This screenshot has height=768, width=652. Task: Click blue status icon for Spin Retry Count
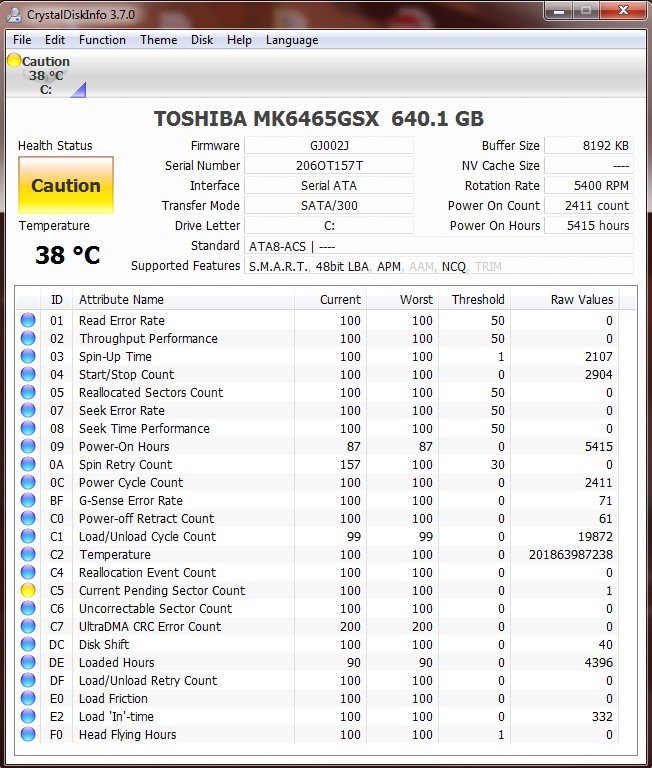point(28,464)
